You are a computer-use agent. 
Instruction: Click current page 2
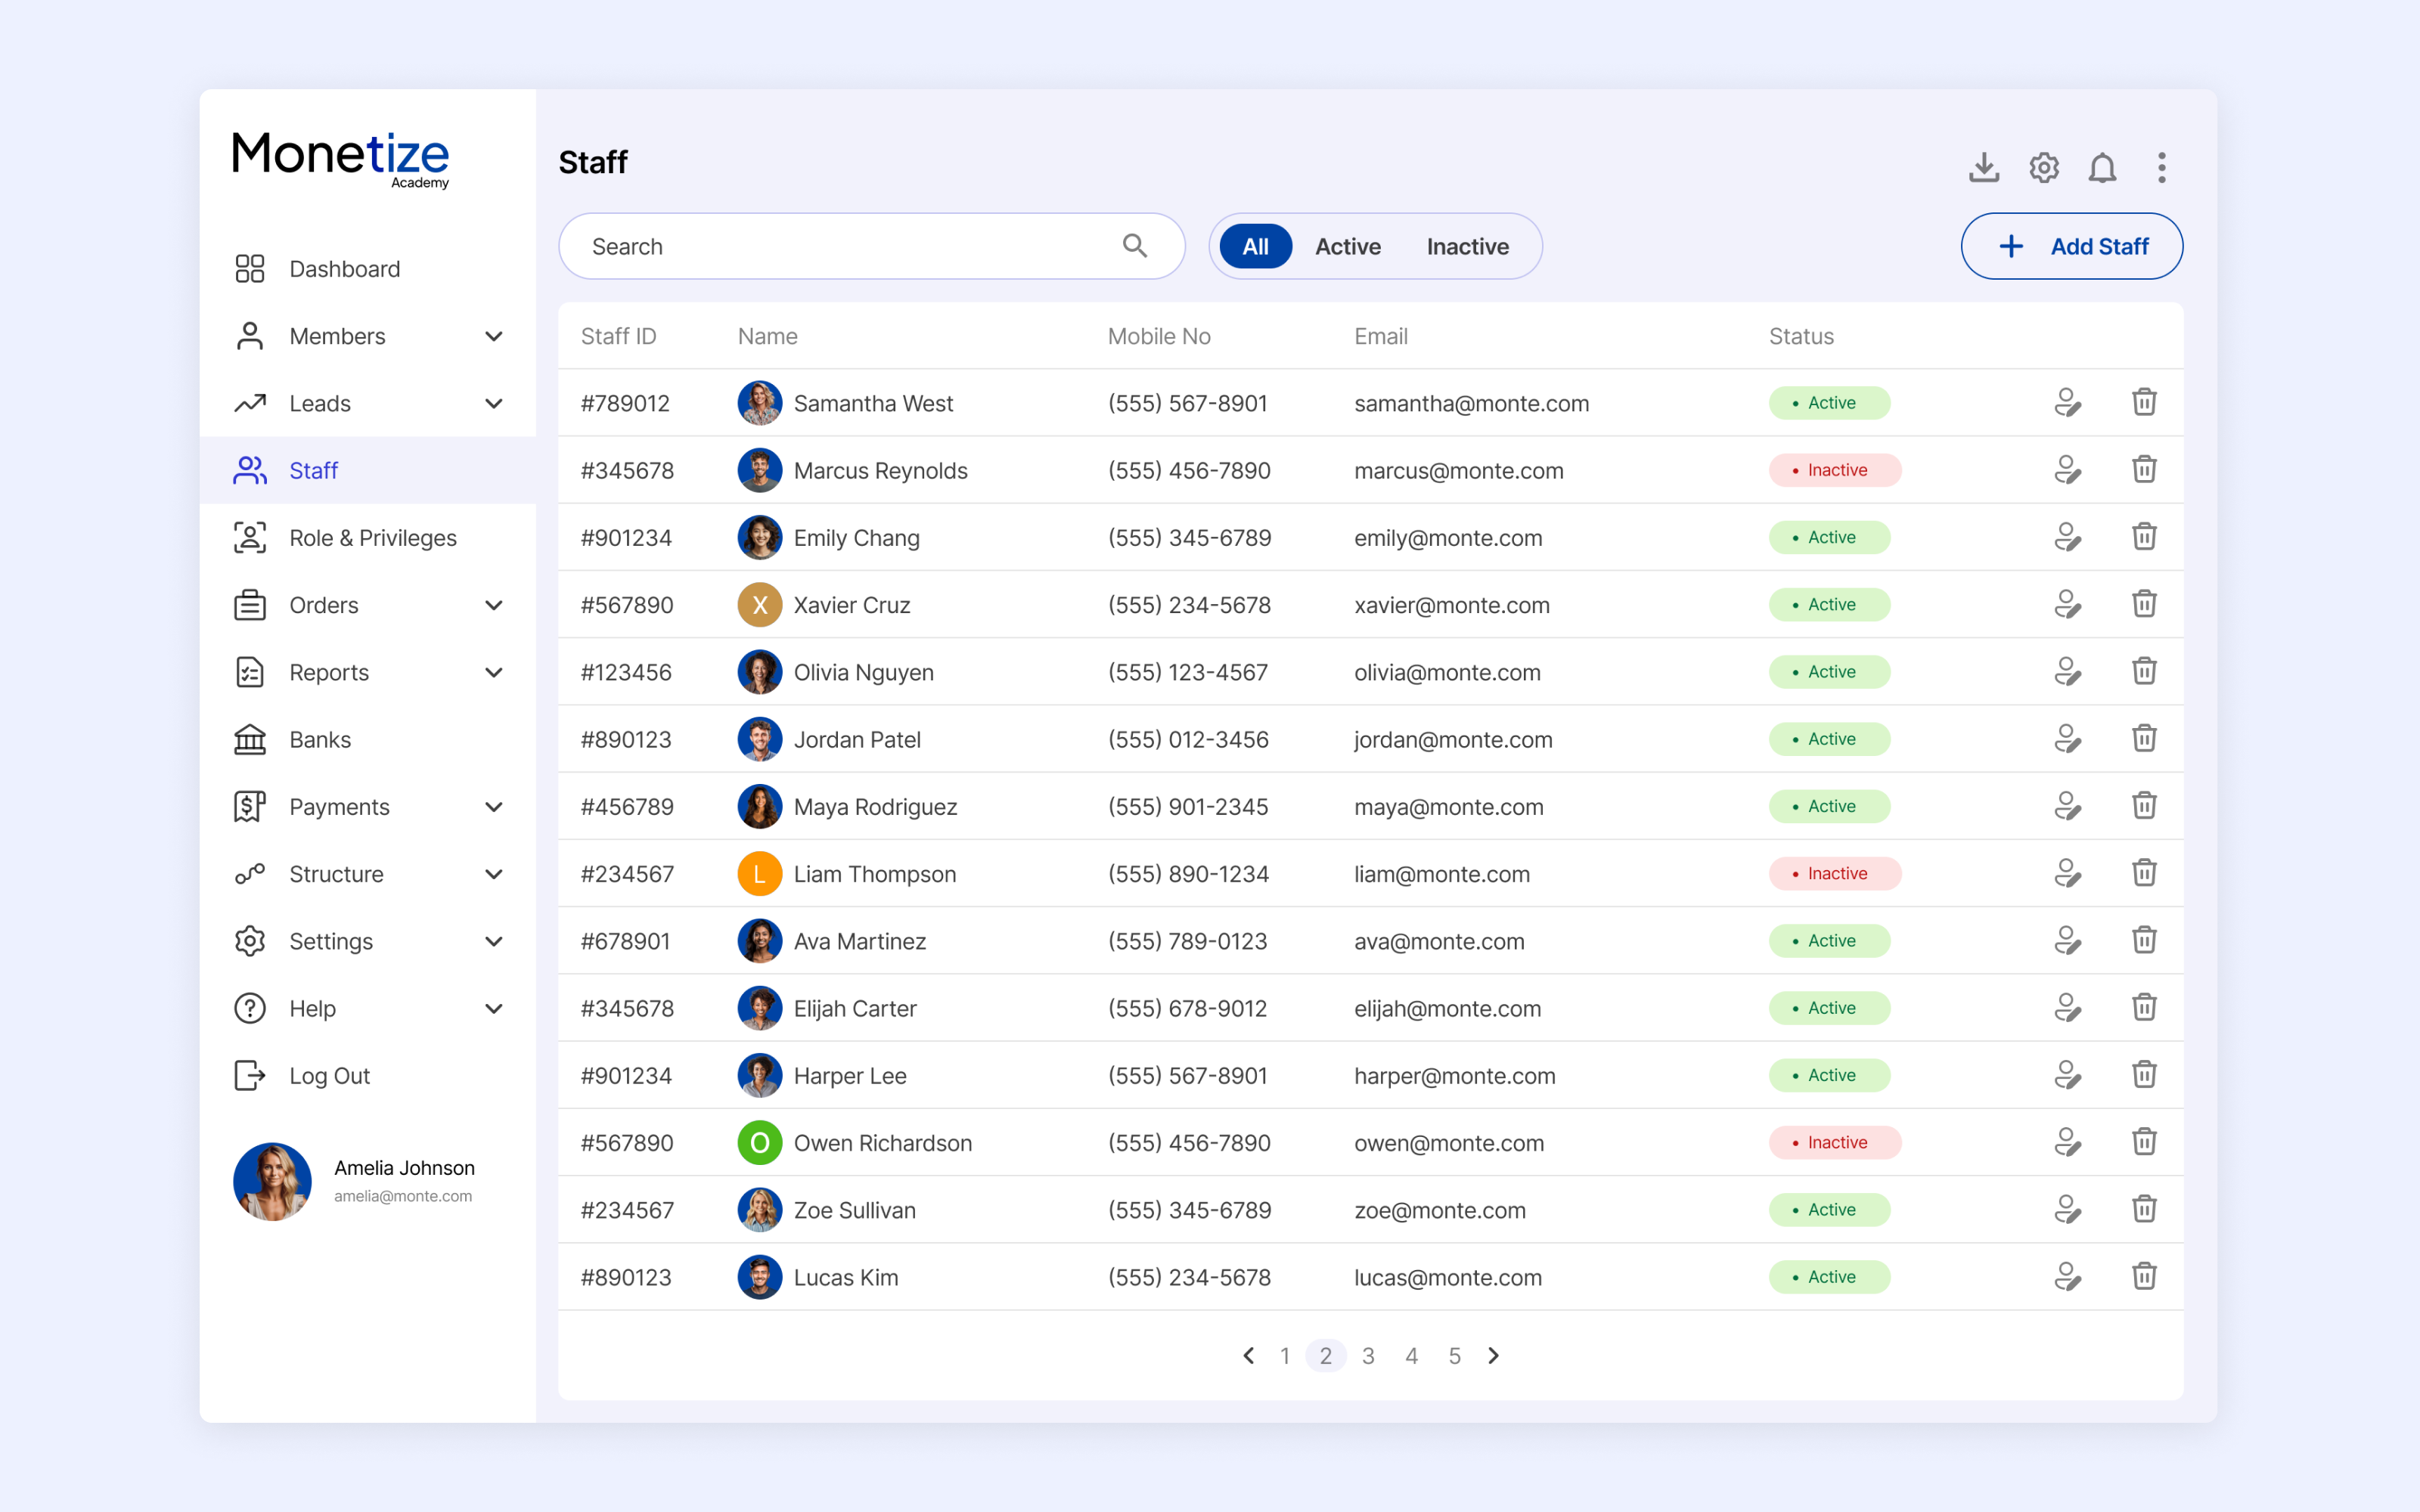(1325, 1356)
